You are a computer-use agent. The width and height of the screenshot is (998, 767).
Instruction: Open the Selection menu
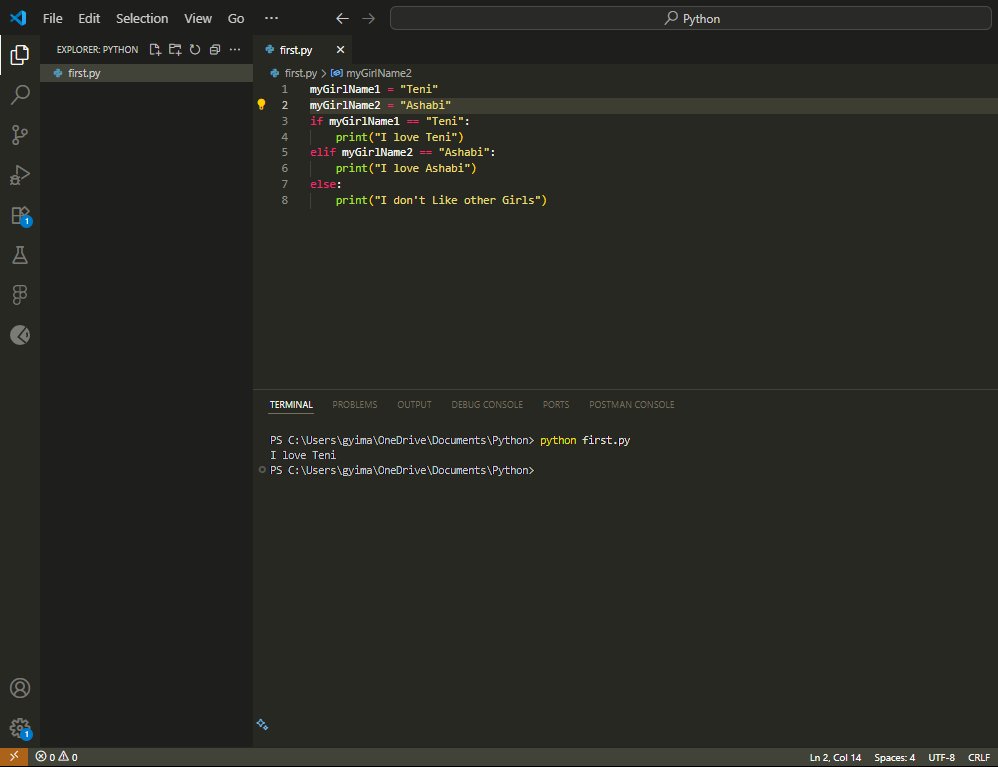pyautogui.click(x=142, y=18)
